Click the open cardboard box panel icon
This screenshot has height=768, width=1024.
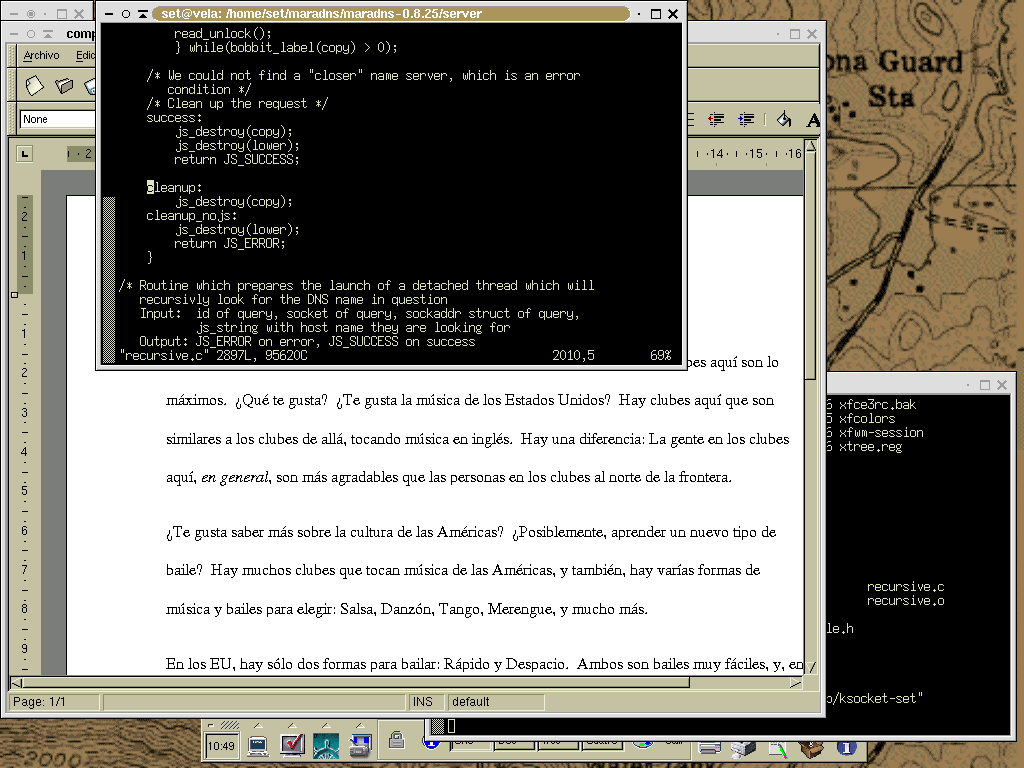(812, 748)
